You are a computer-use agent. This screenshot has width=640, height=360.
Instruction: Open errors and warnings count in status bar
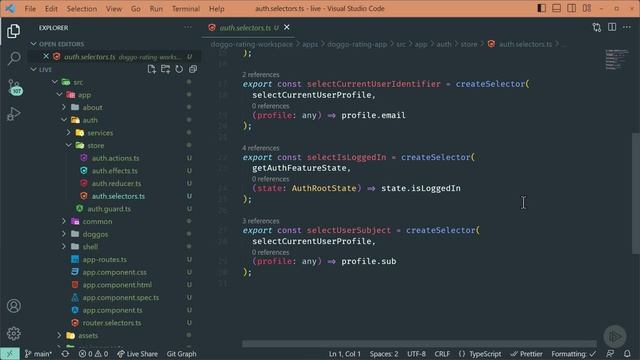click(x=93, y=354)
